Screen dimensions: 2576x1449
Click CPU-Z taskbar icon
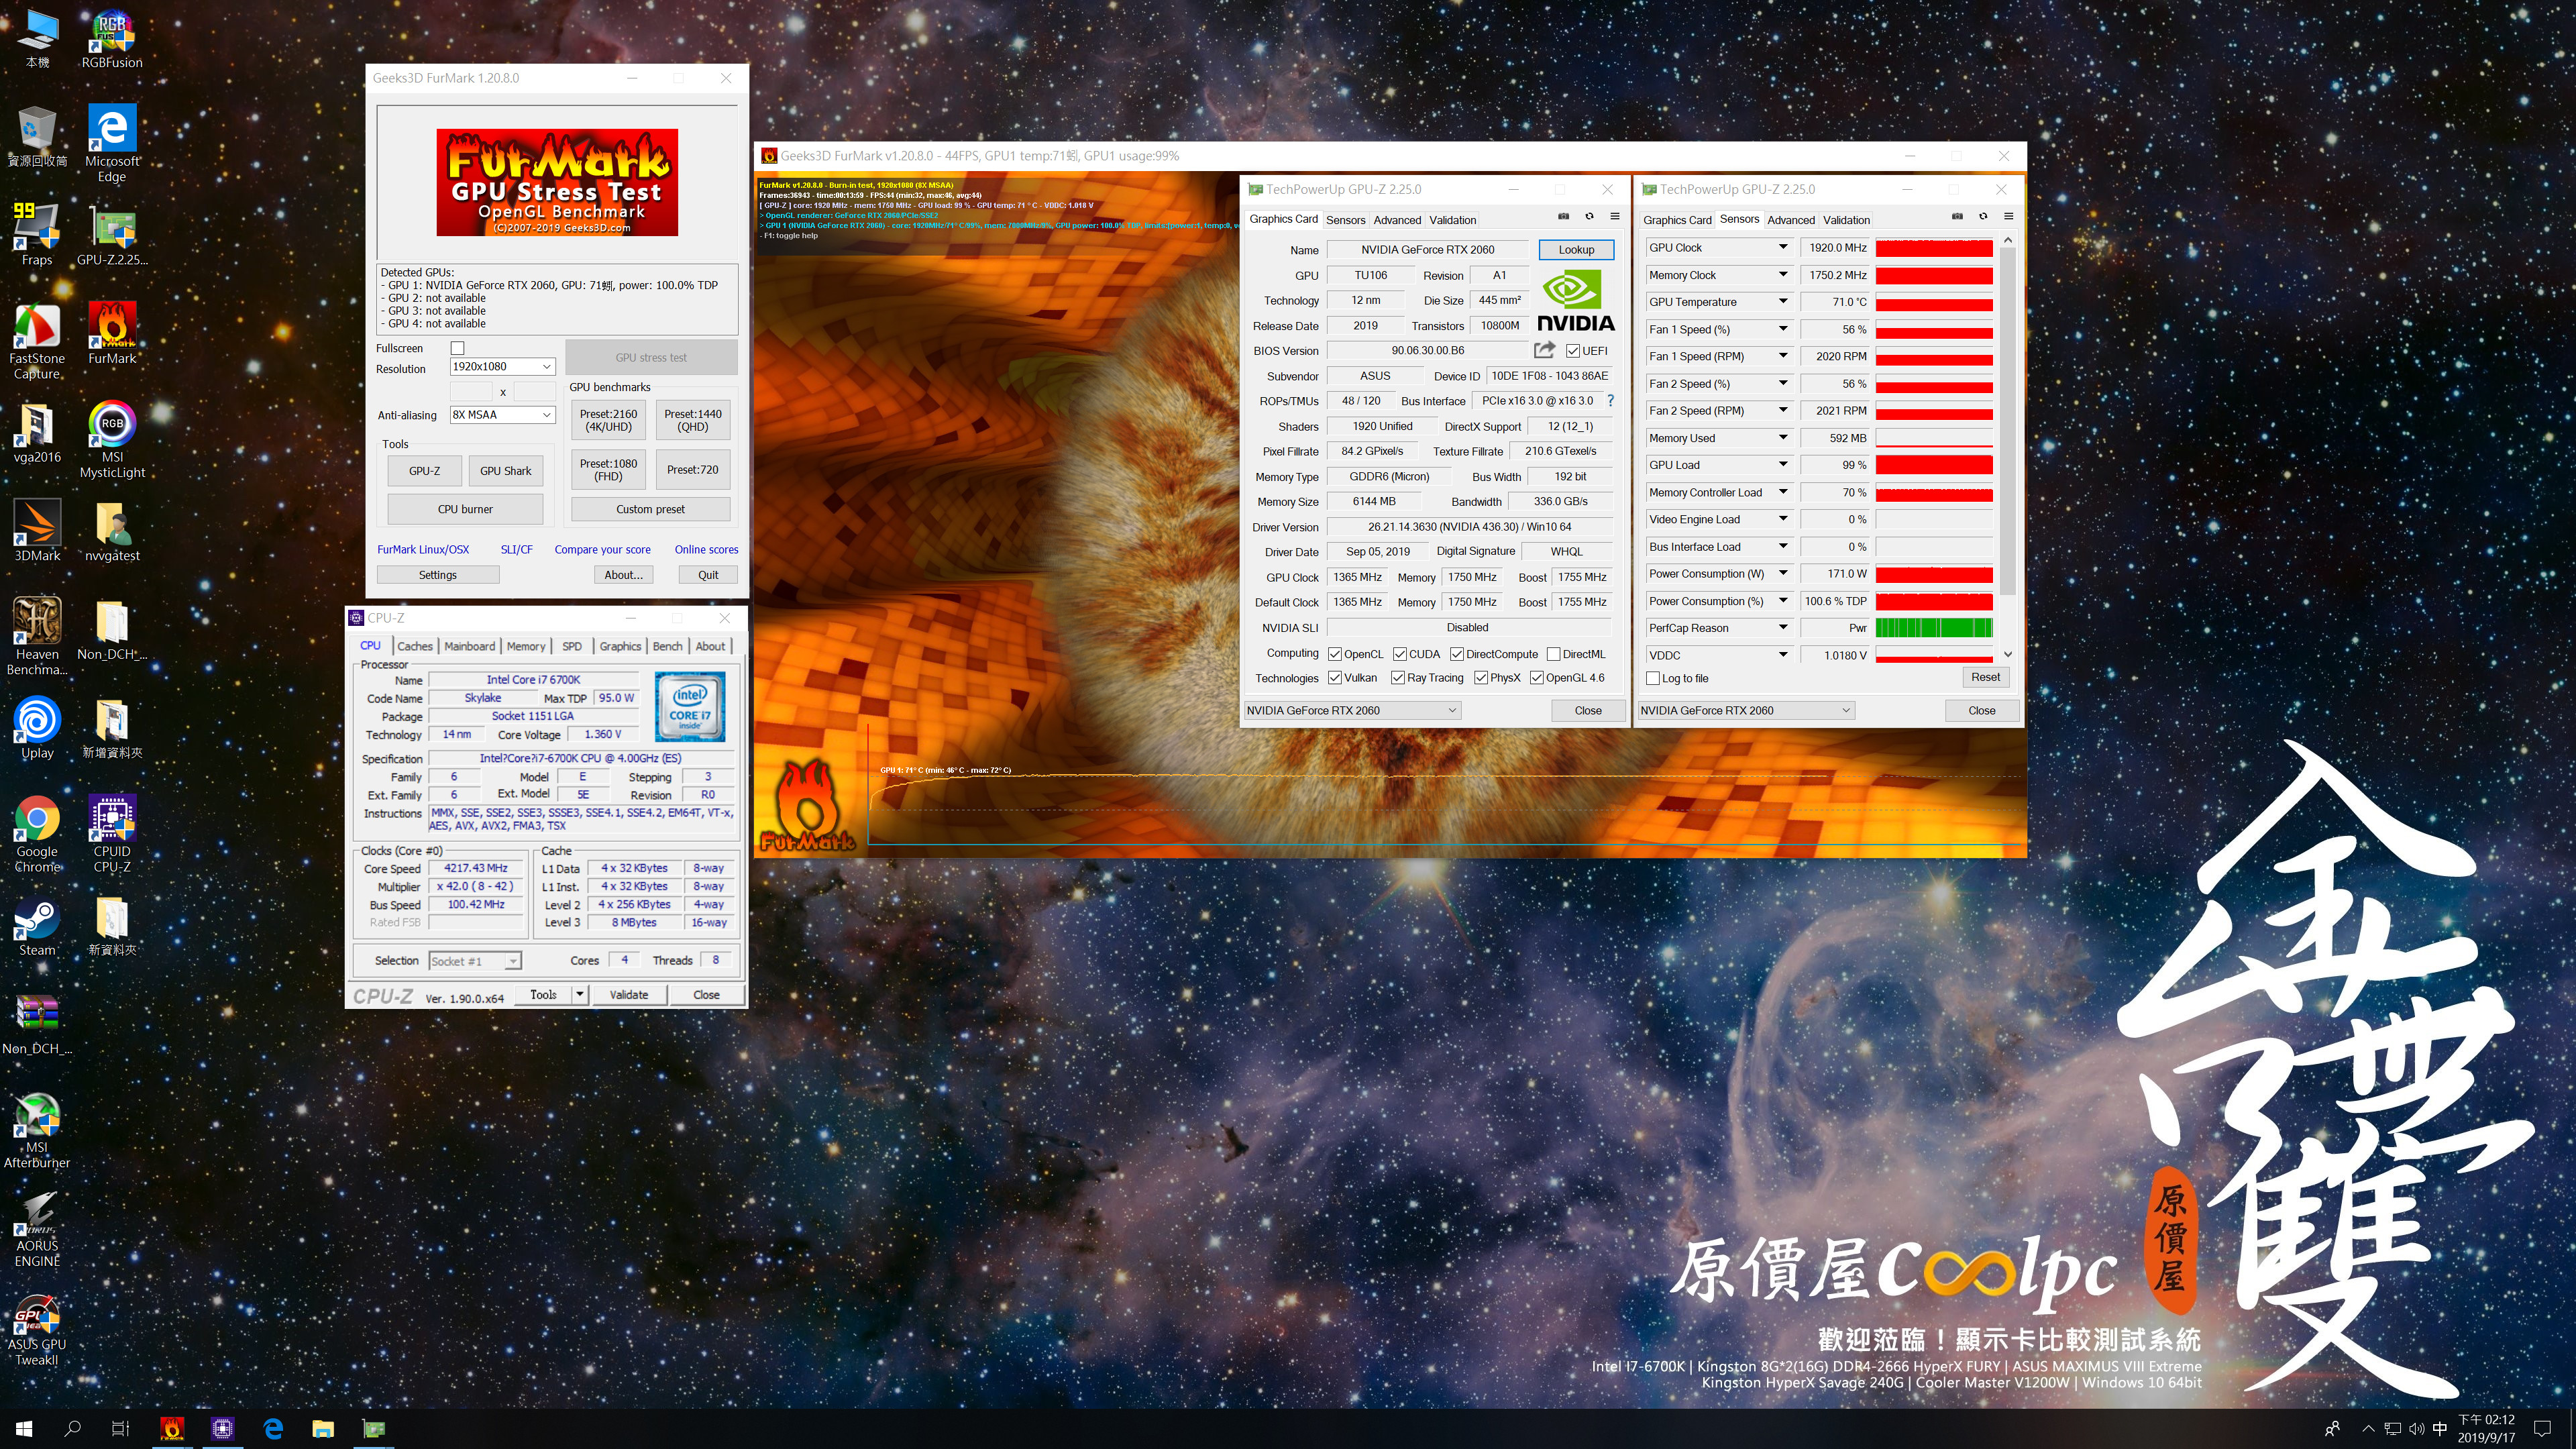(222, 1429)
